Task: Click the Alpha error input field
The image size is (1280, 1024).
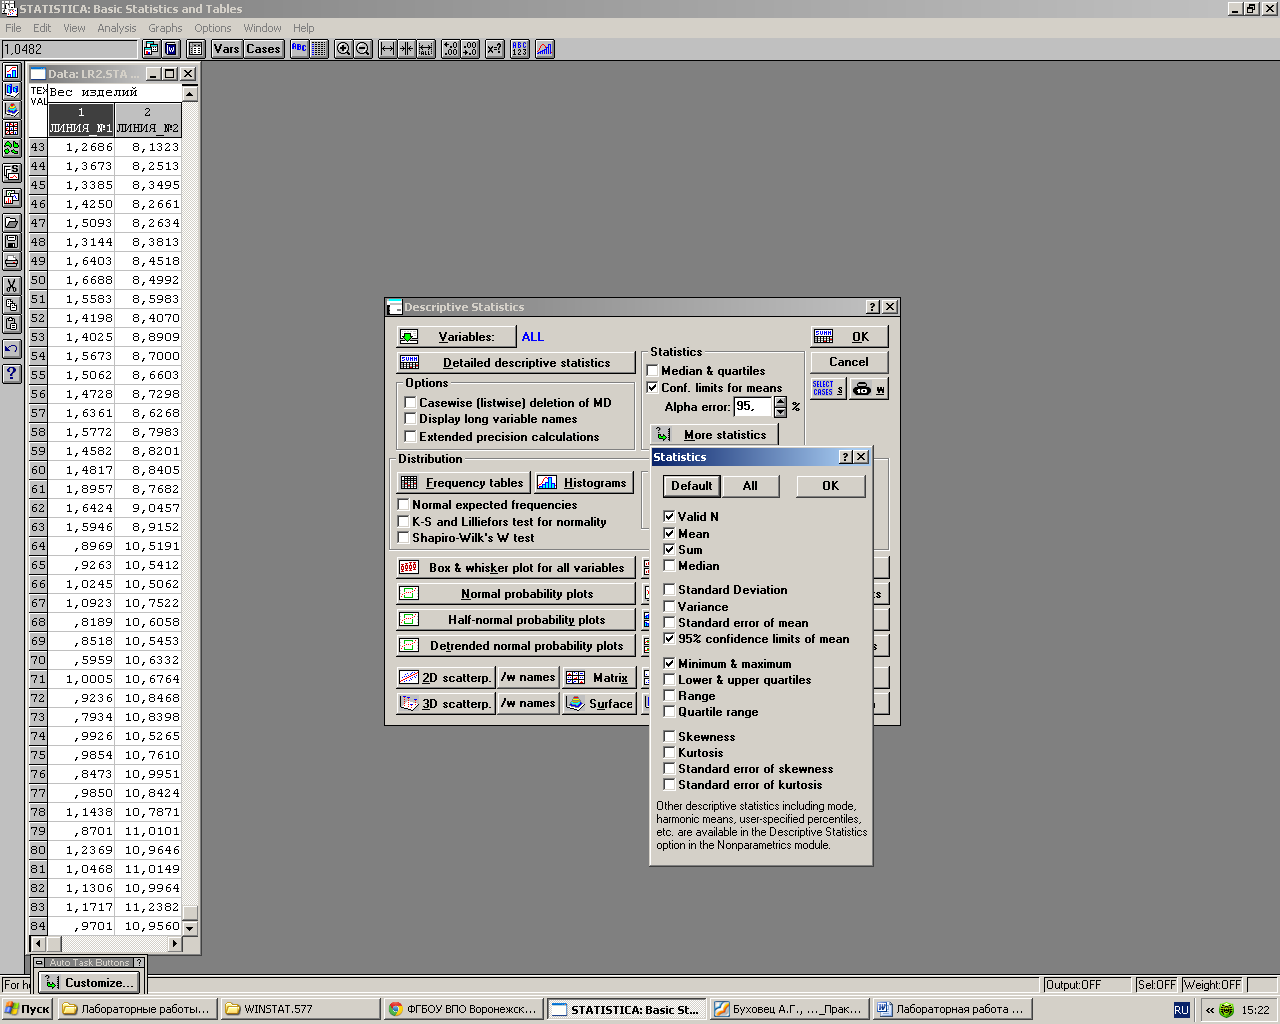Action: 753,407
